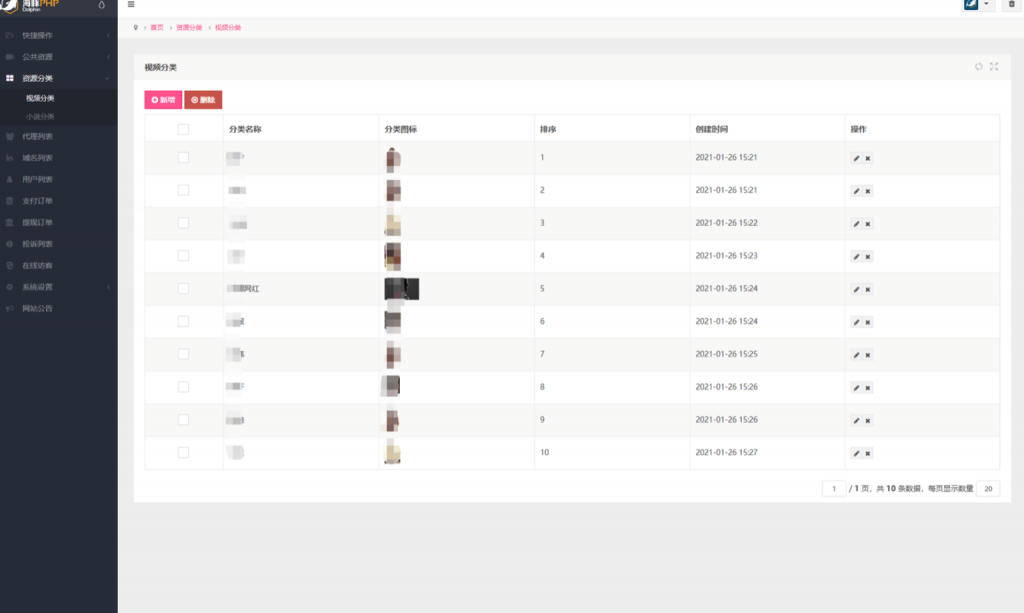
Task: Refresh the 视频分类 panel
Action: pos(979,67)
